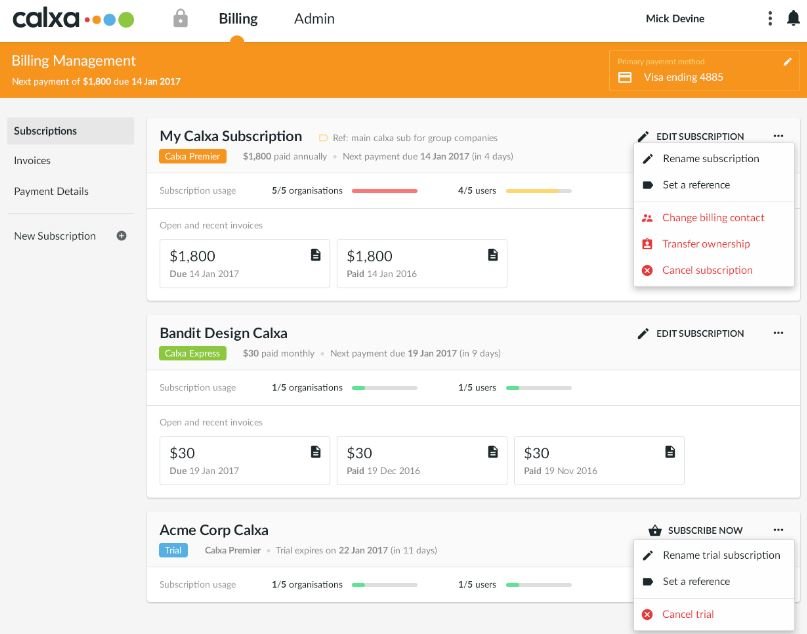Click the plus icon beside New Subscription

[121, 236]
